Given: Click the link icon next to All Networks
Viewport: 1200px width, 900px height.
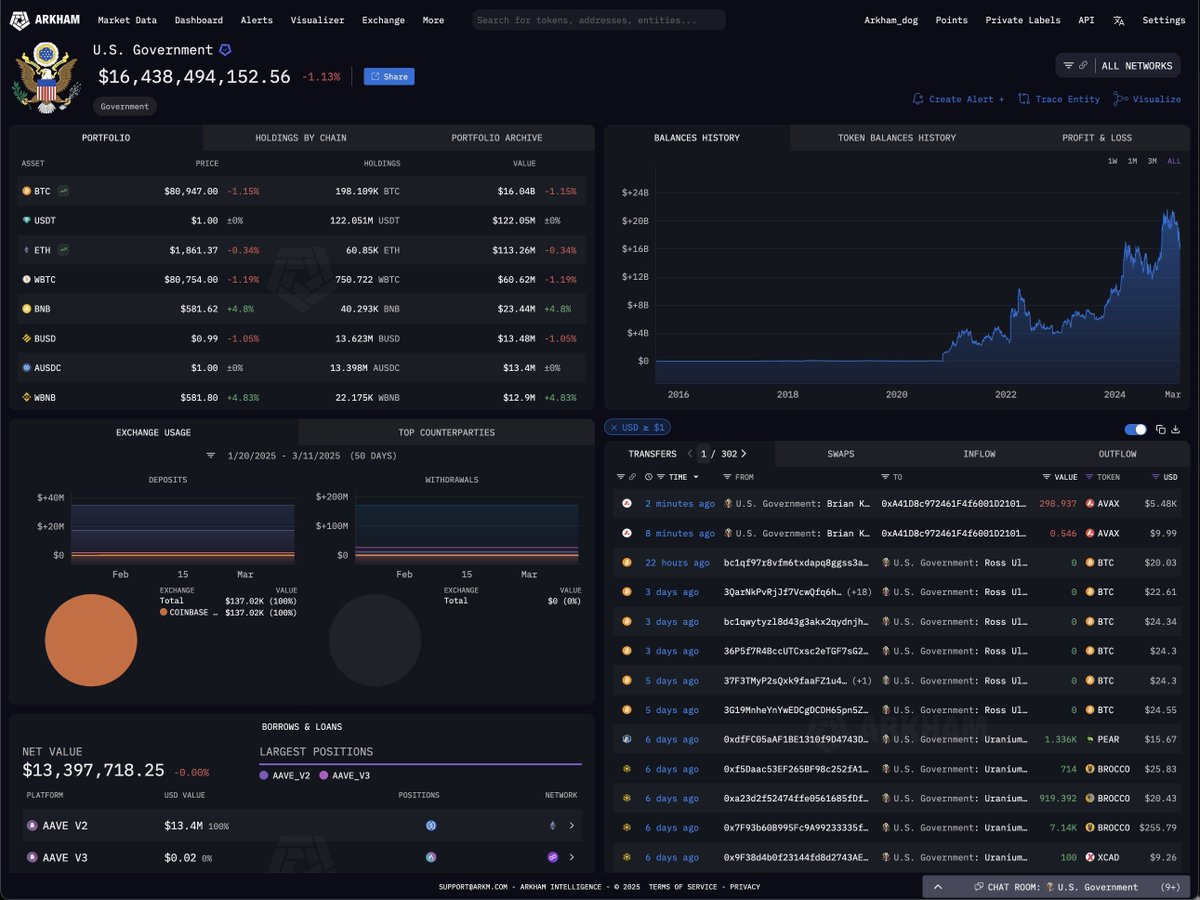Looking at the screenshot, I should 1083,65.
